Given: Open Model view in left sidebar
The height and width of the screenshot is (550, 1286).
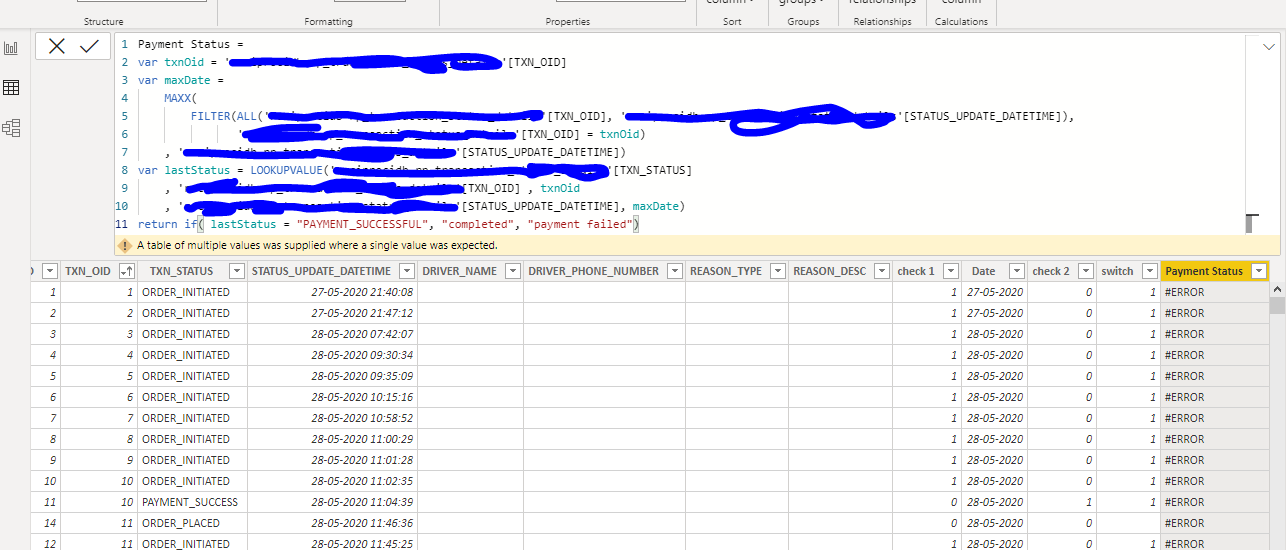Looking at the screenshot, I should click(x=11, y=128).
